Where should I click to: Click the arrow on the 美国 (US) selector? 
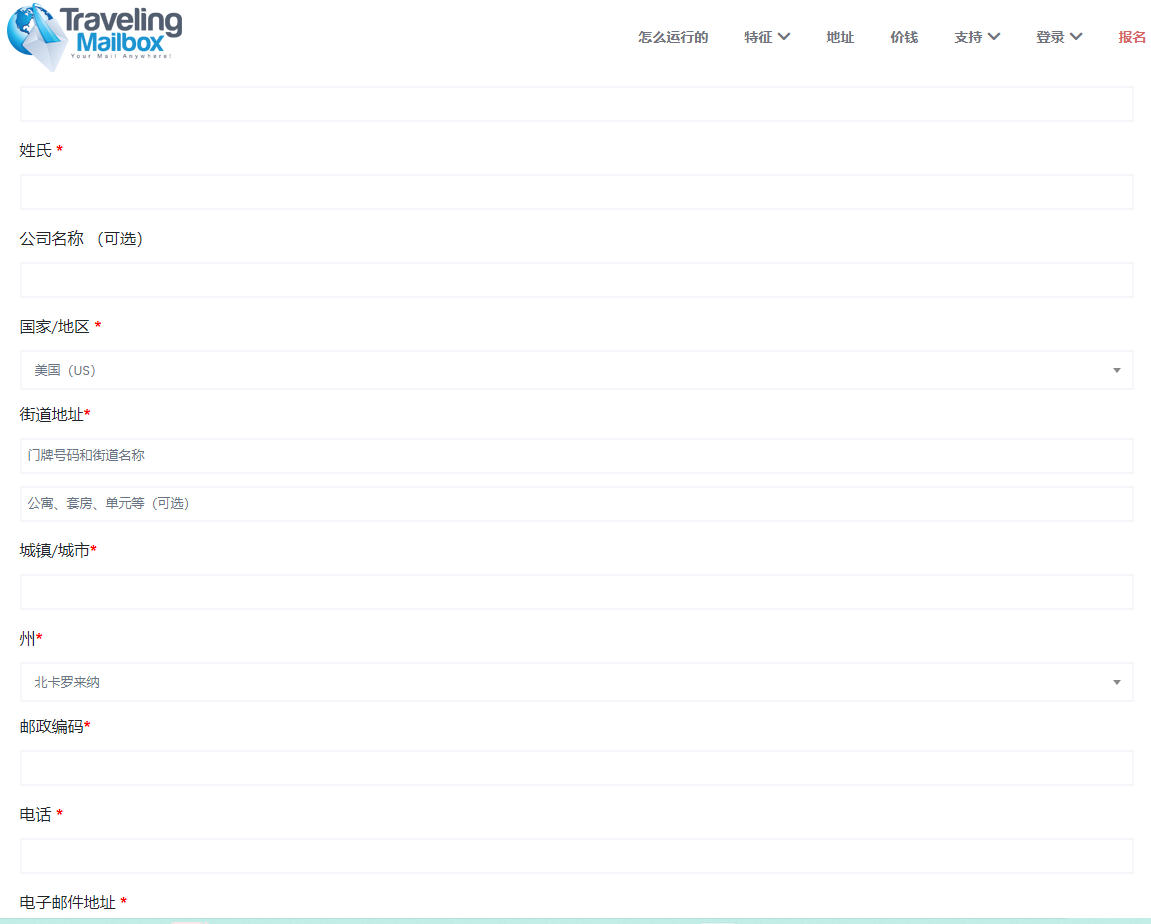click(1116, 371)
